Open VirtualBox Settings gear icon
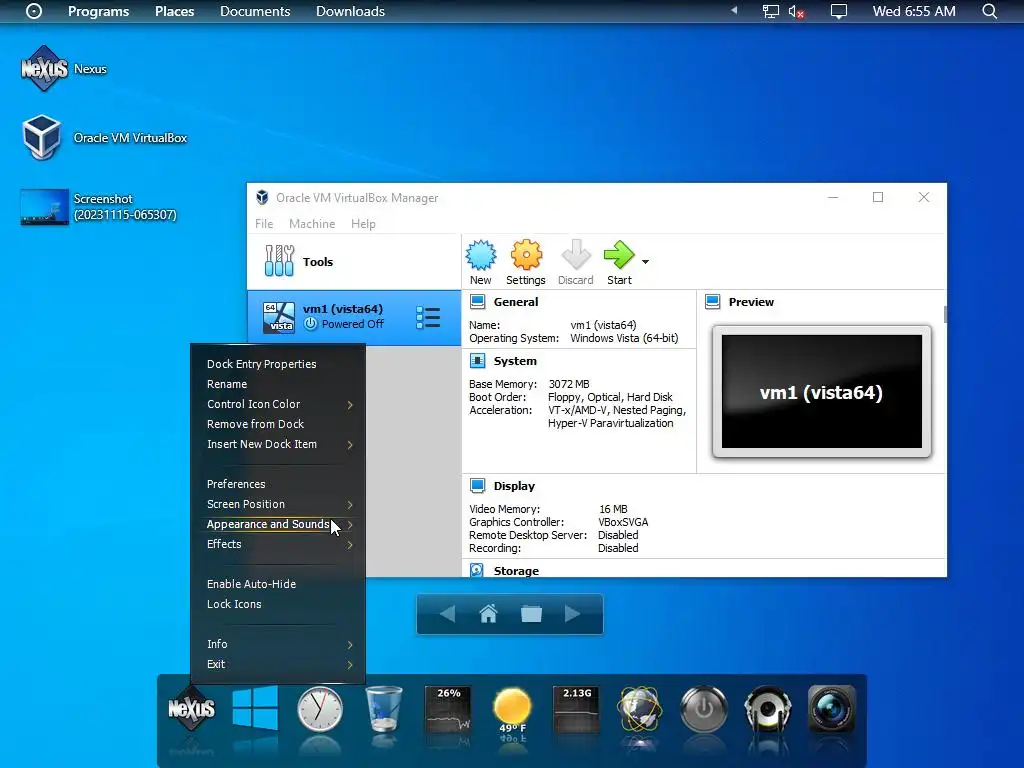The height and width of the screenshot is (768, 1024). tap(526, 255)
